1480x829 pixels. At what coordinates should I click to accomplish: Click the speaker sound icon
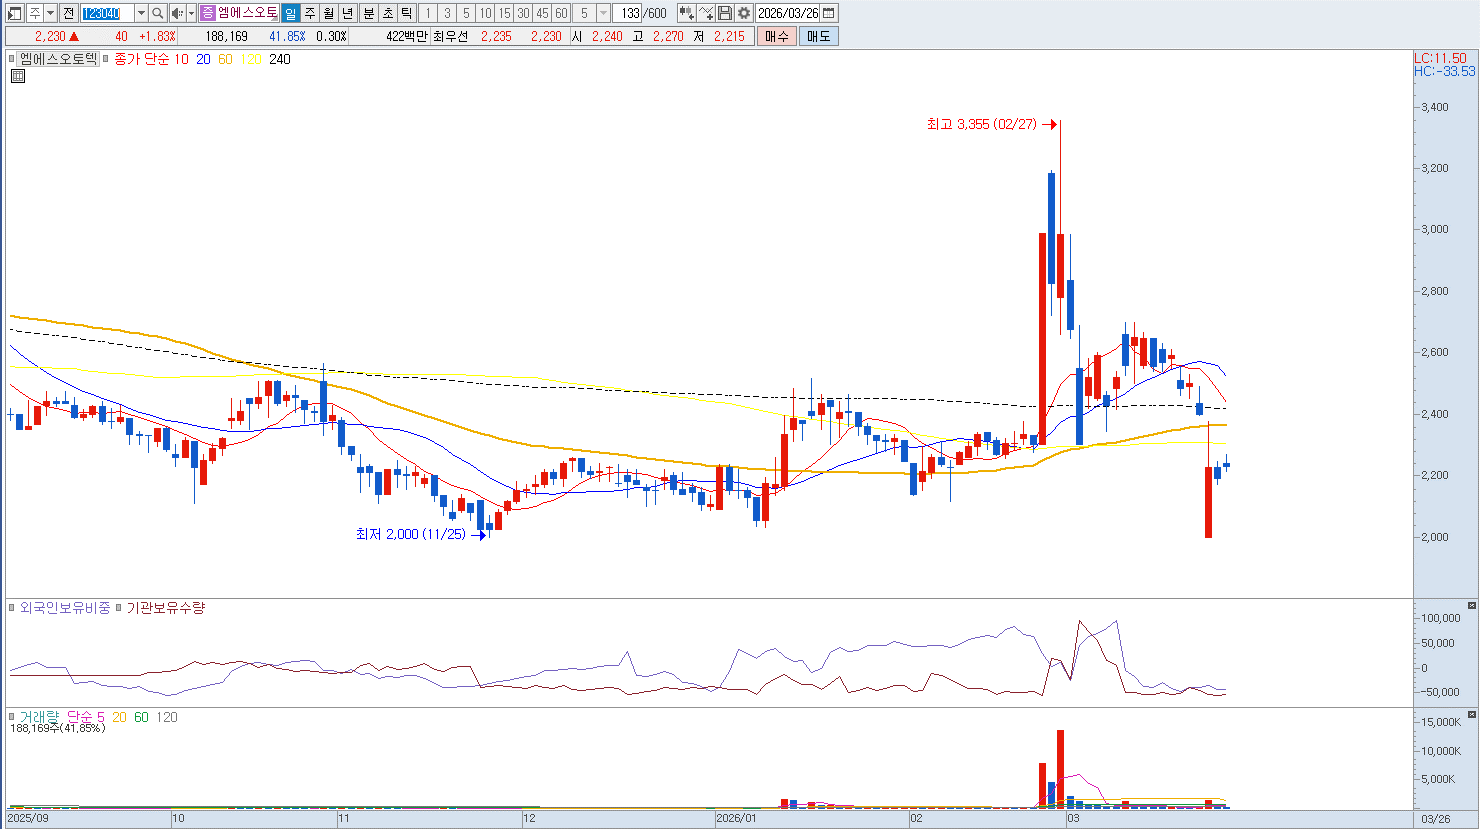point(177,13)
